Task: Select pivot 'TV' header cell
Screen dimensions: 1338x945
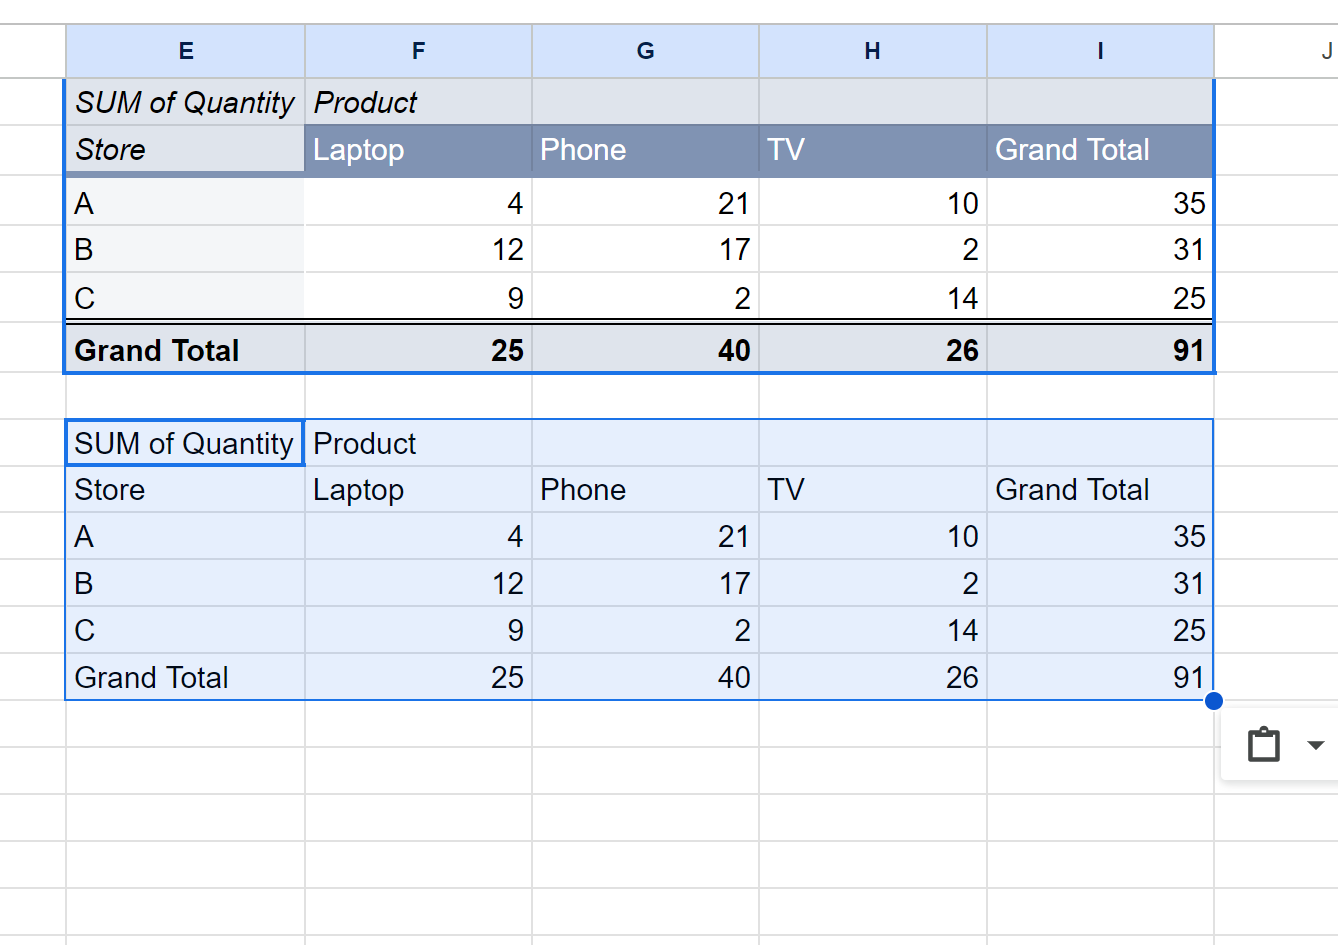Action: tap(873, 150)
